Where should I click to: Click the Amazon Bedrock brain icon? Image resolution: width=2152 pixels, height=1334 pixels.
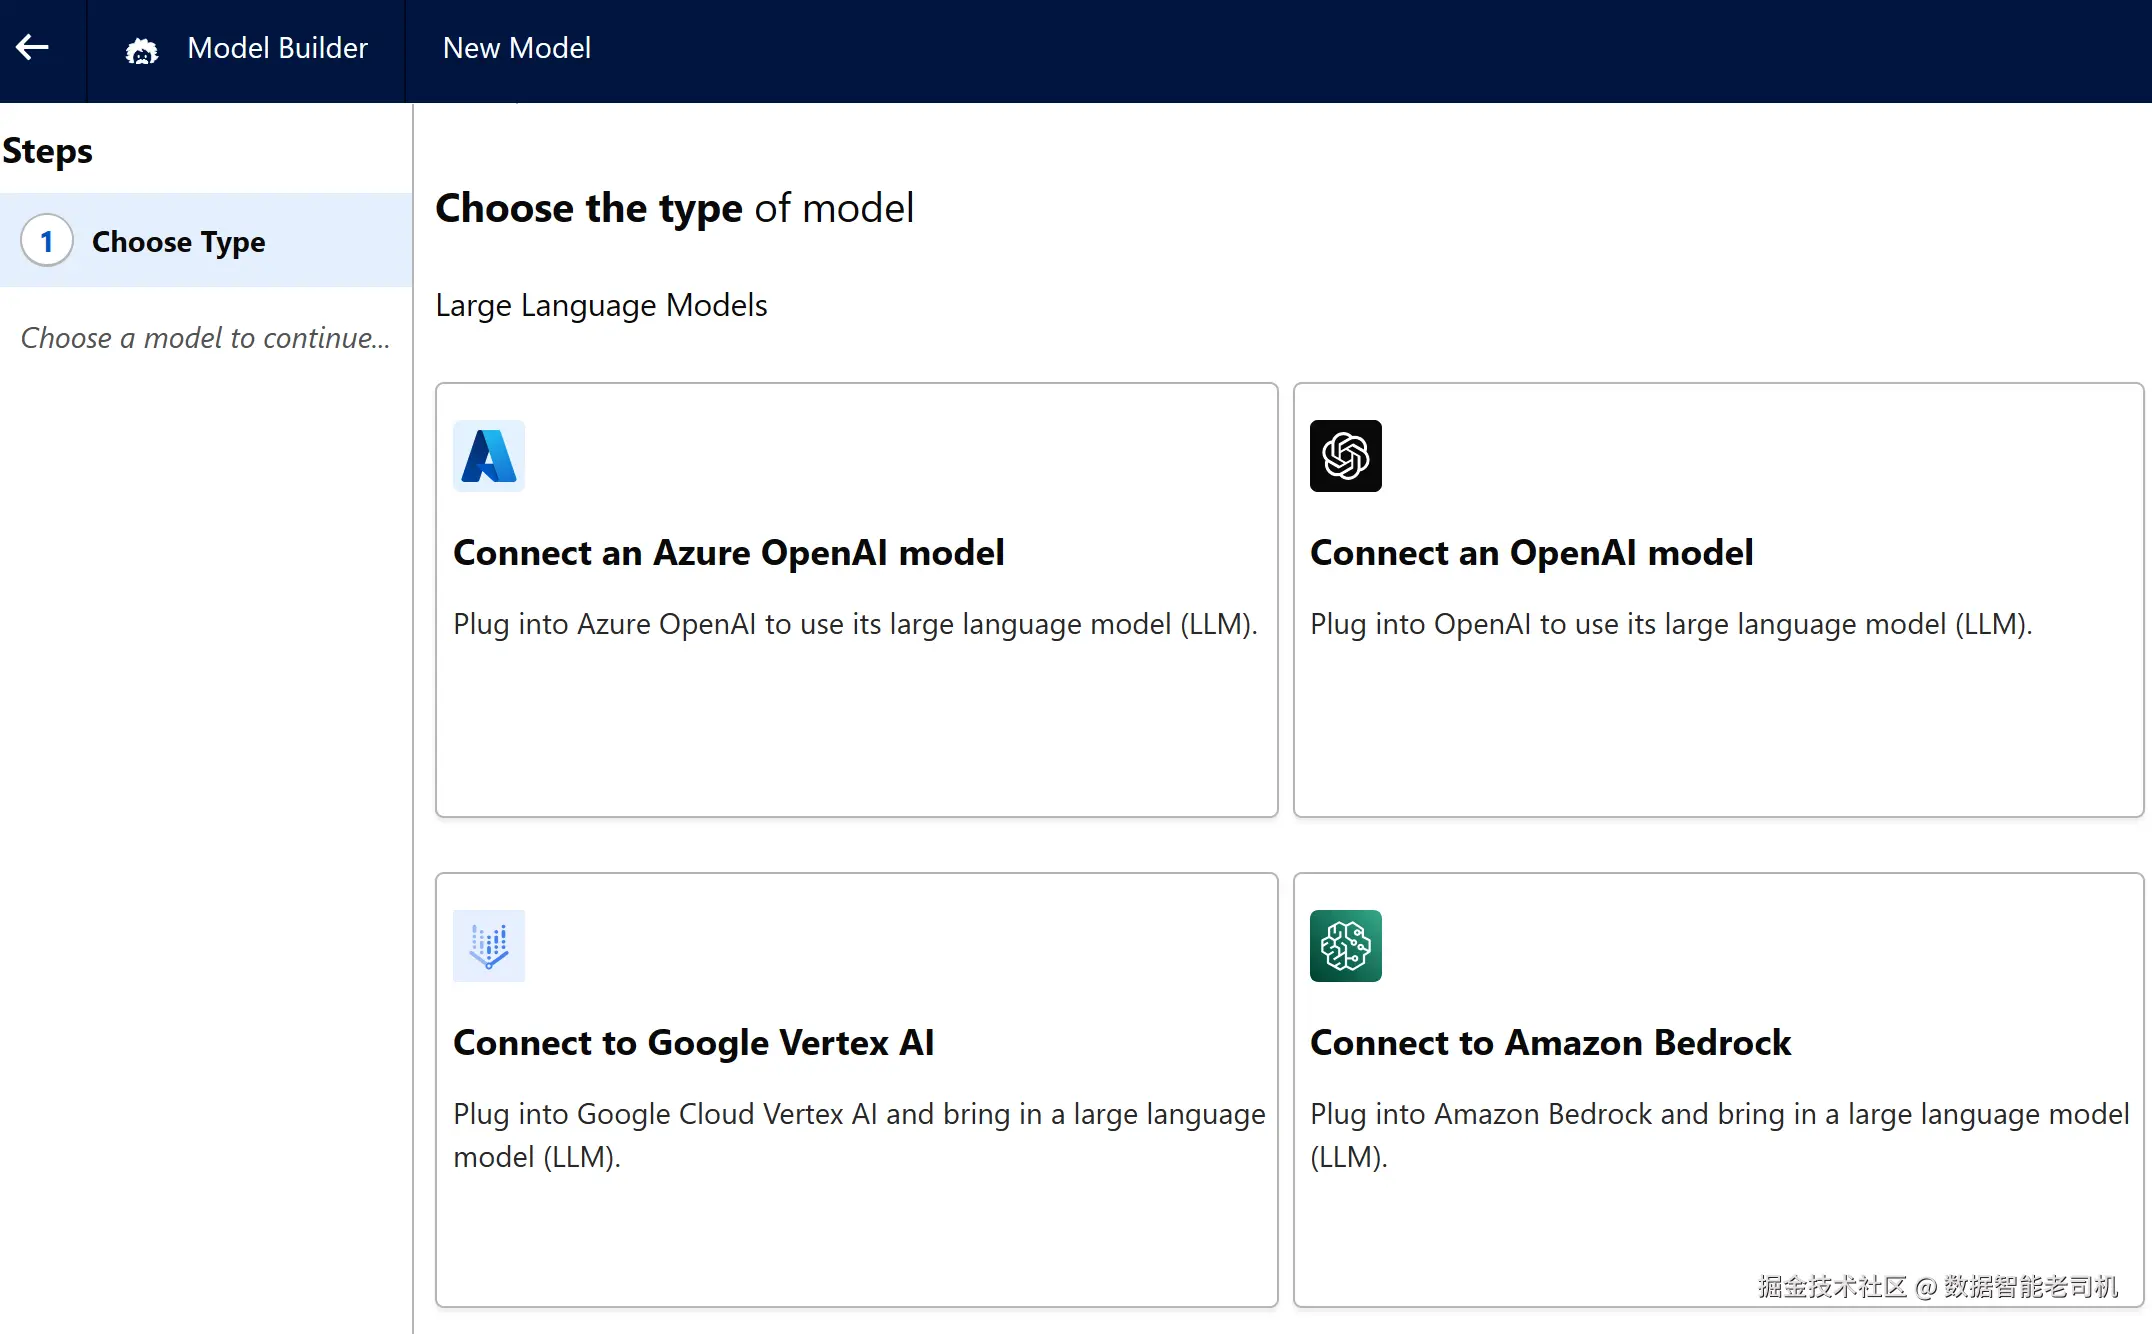1345,946
